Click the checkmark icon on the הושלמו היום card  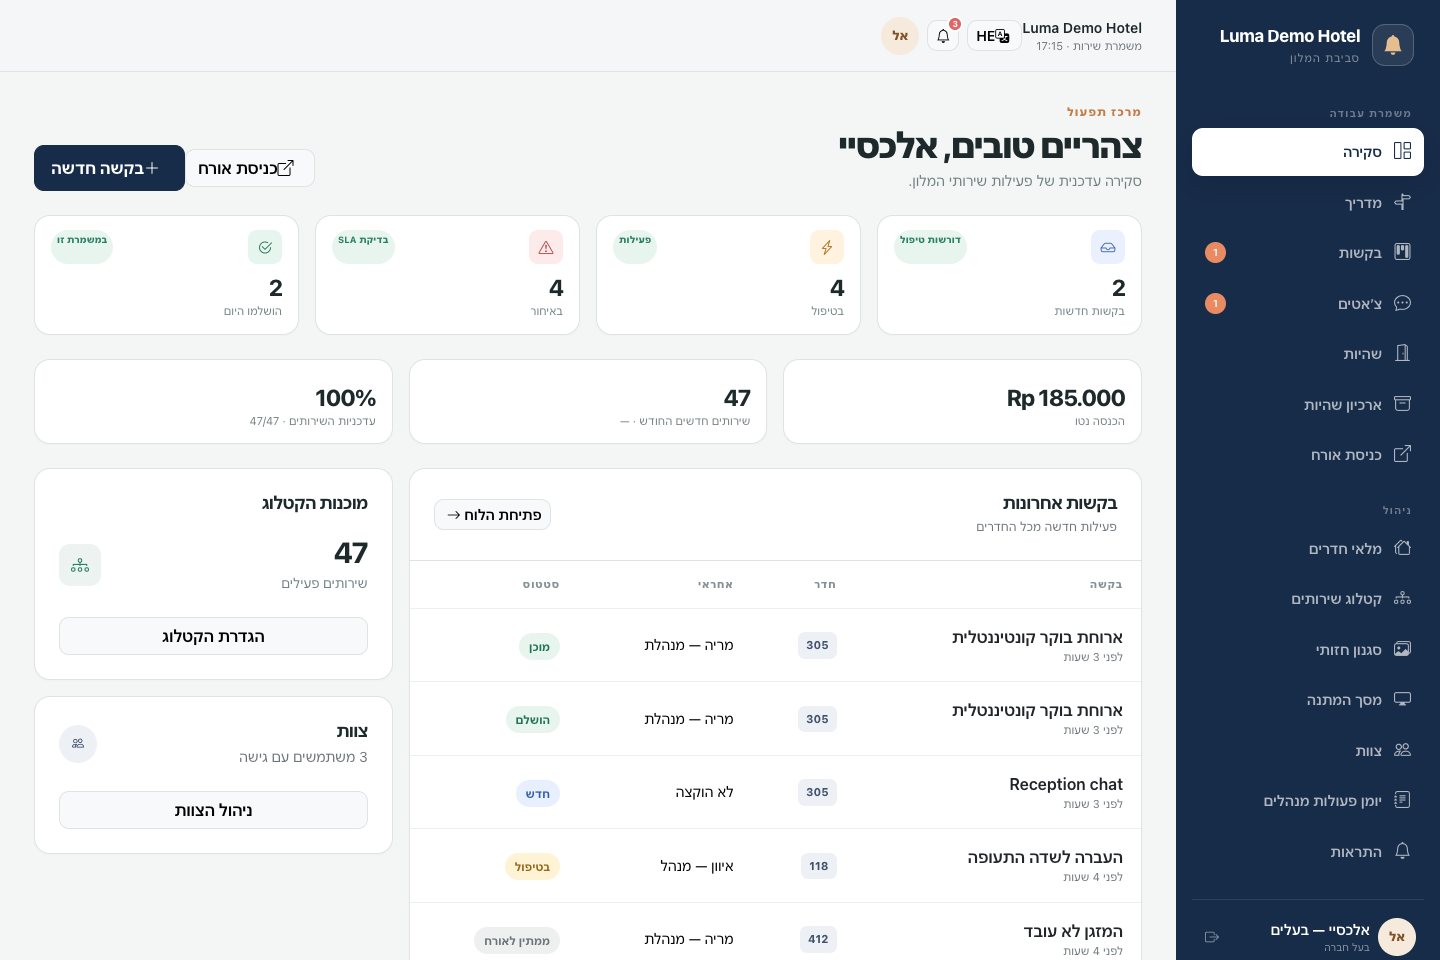265,247
